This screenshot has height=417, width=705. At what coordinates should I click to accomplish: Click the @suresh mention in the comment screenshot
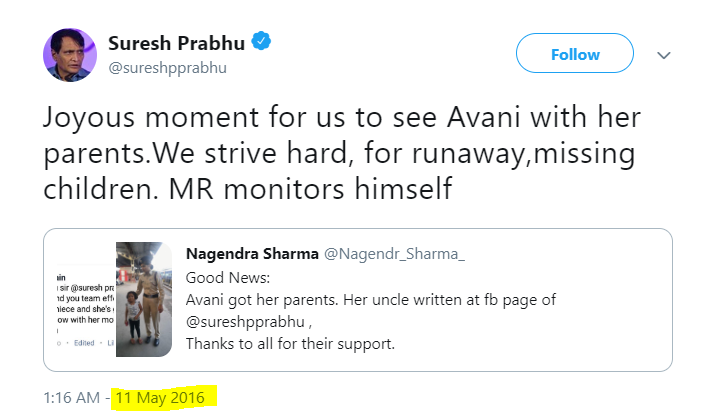pyautogui.click(x=86, y=287)
